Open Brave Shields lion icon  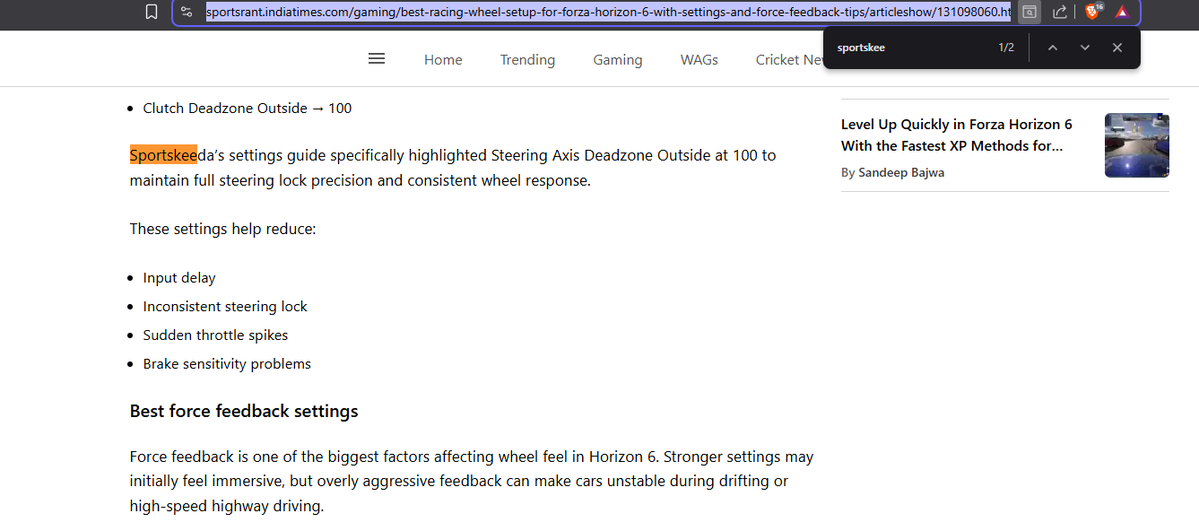coord(1093,11)
